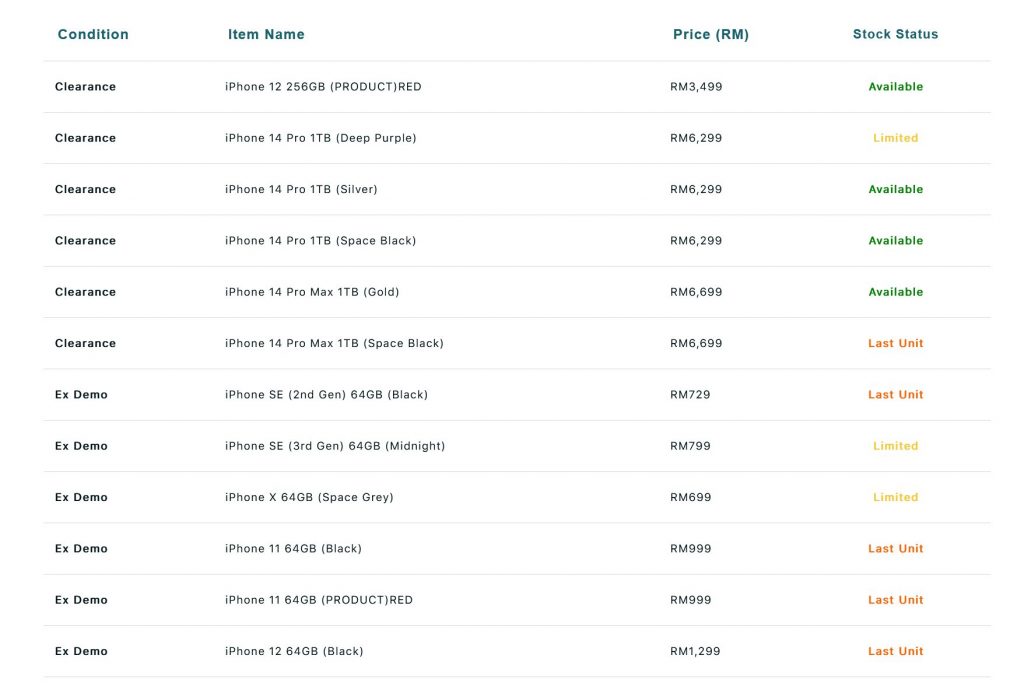This screenshot has width=1024, height=683.
Task: Click the Condition column header
Action: point(93,34)
